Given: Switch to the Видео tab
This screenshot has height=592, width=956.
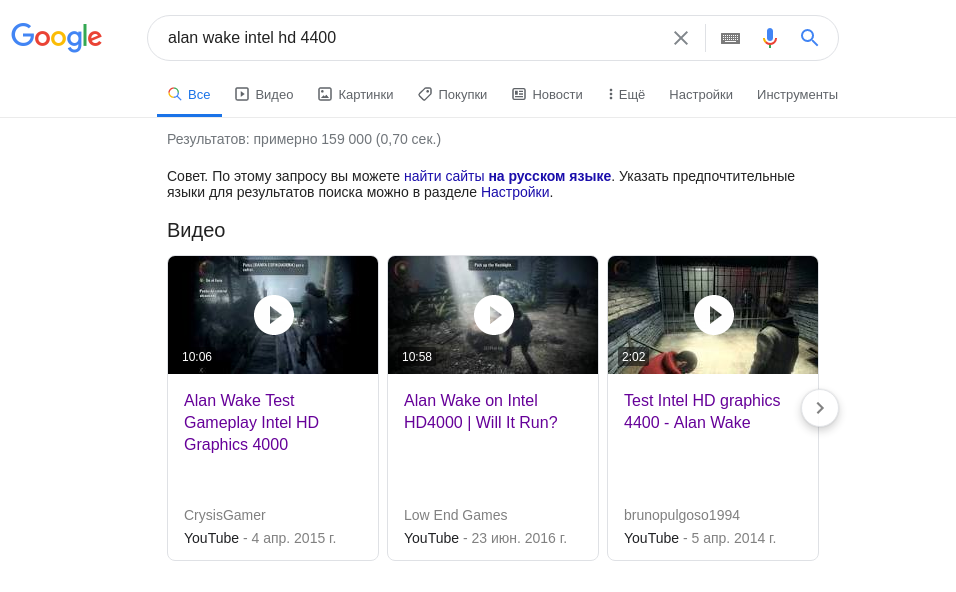Looking at the screenshot, I should tap(265, 95).
